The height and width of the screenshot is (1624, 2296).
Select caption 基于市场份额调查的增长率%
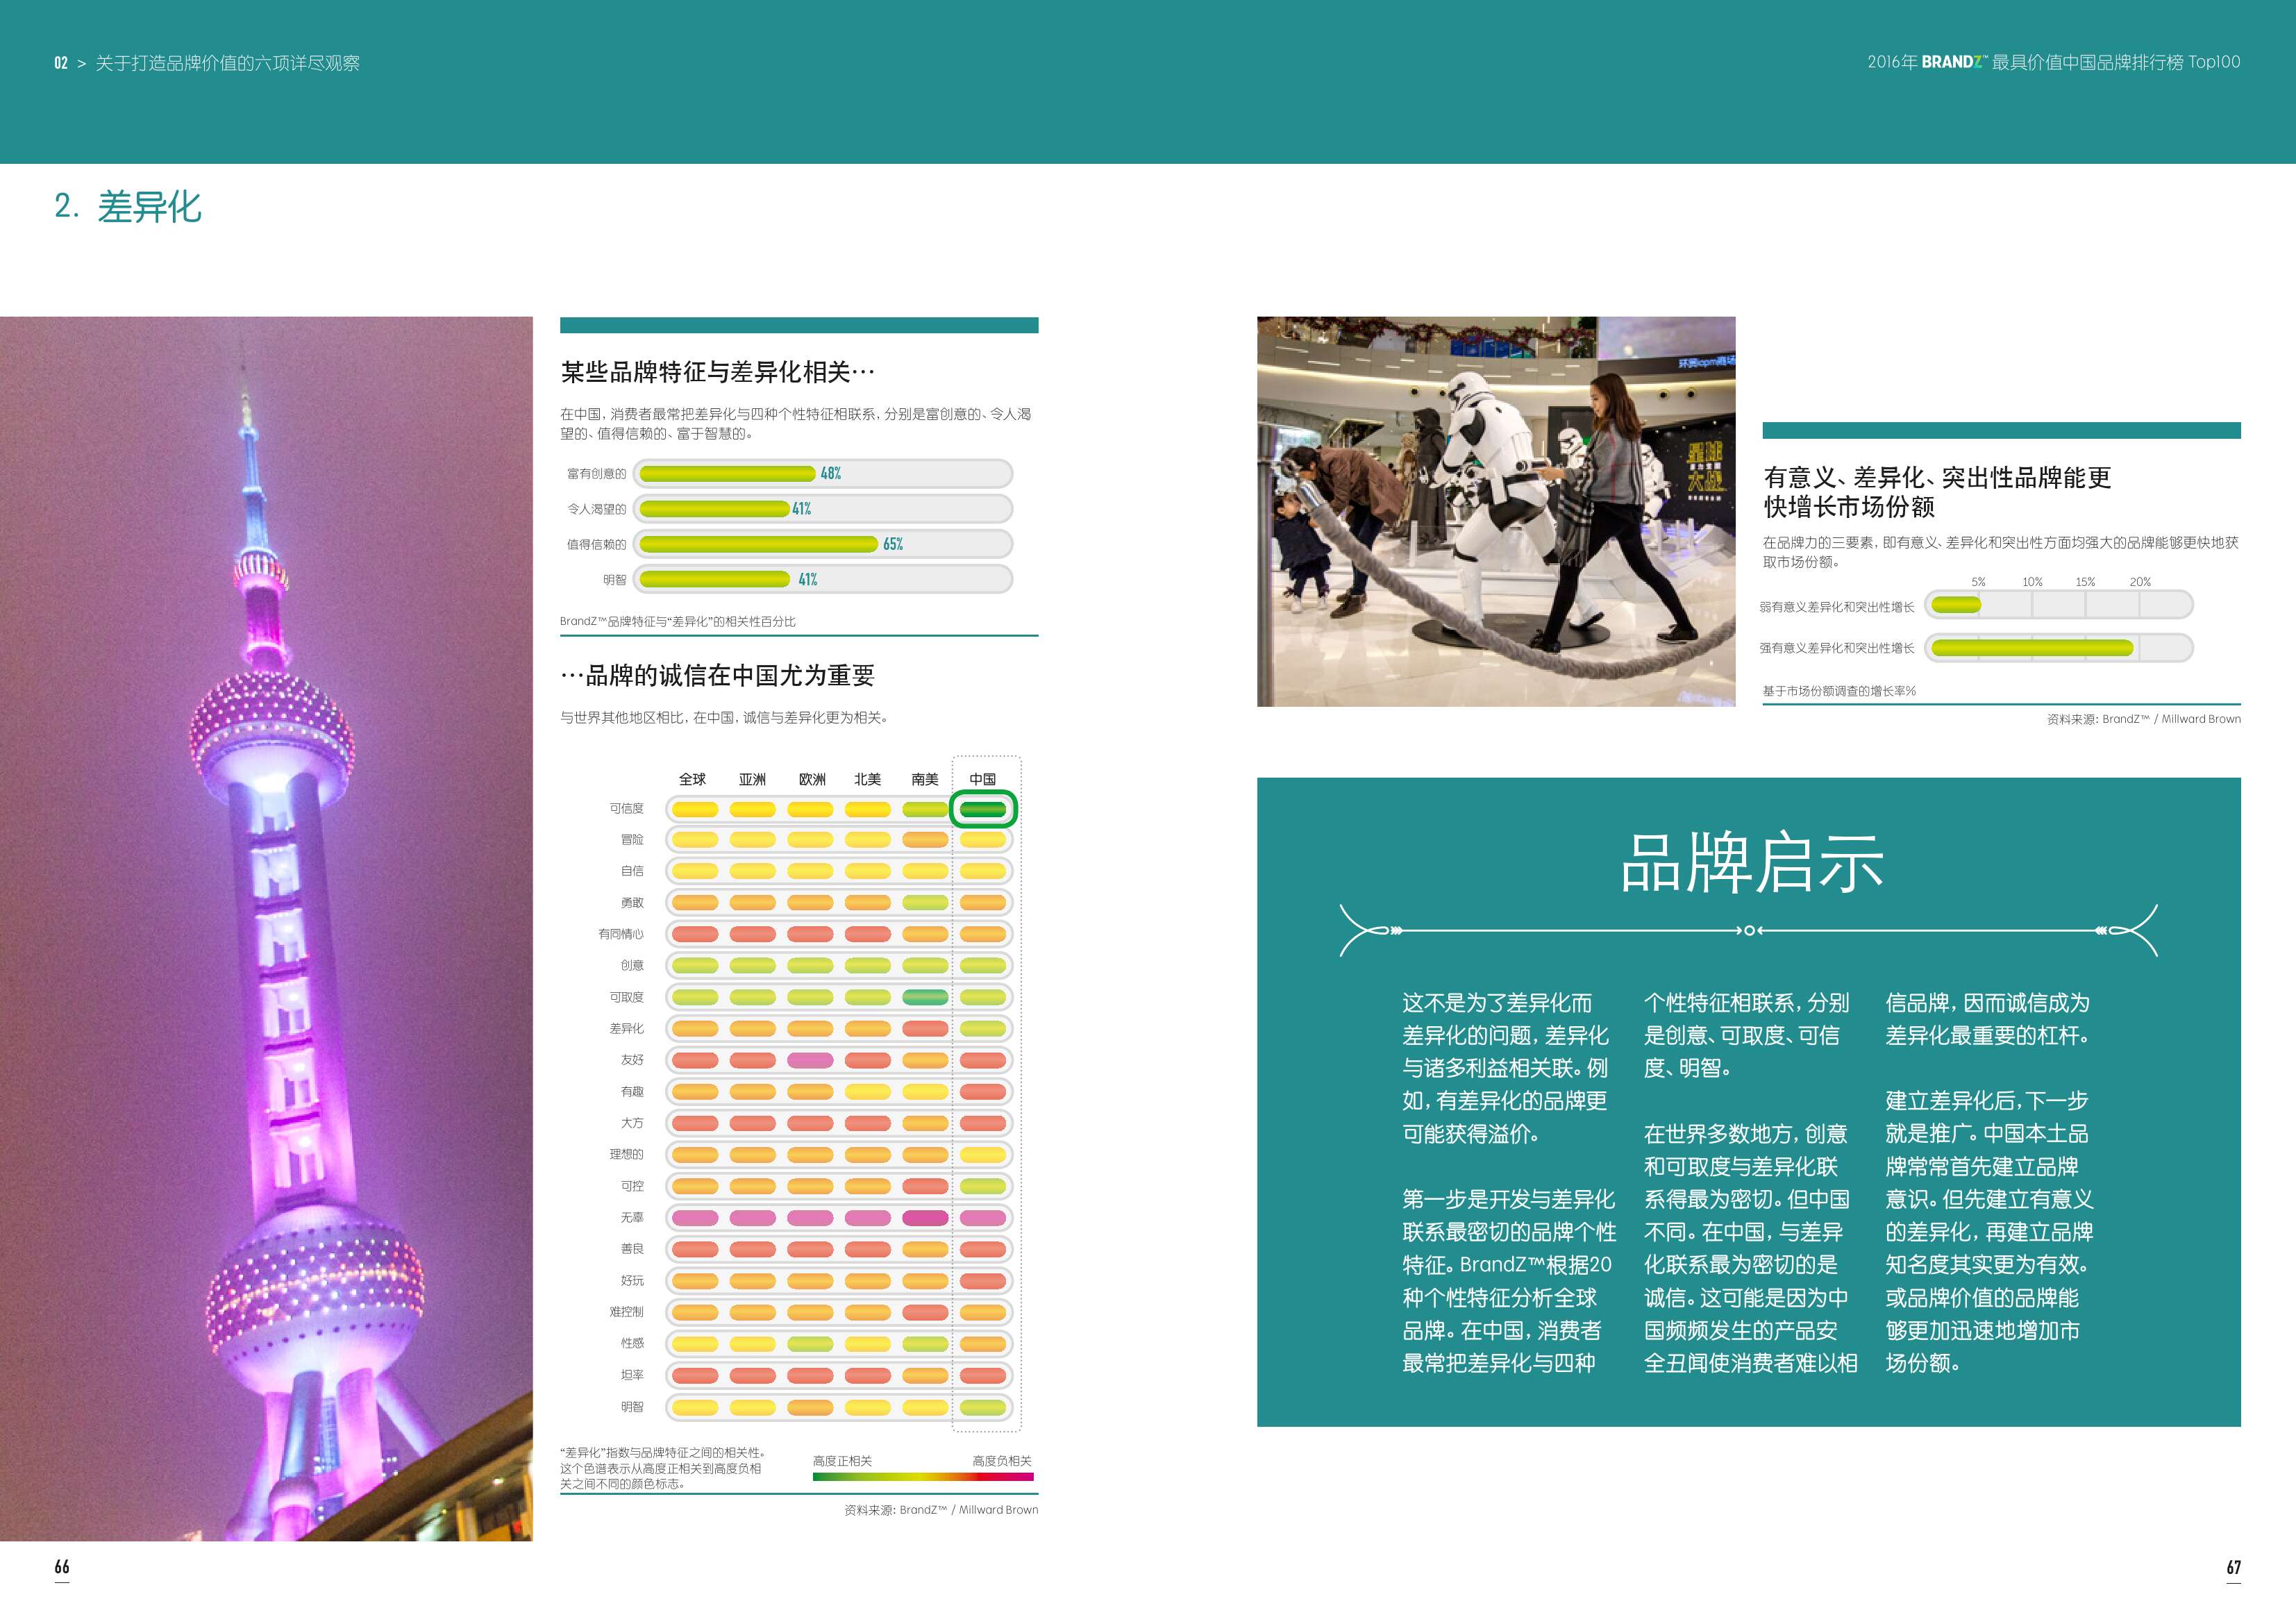point(1839,691)
